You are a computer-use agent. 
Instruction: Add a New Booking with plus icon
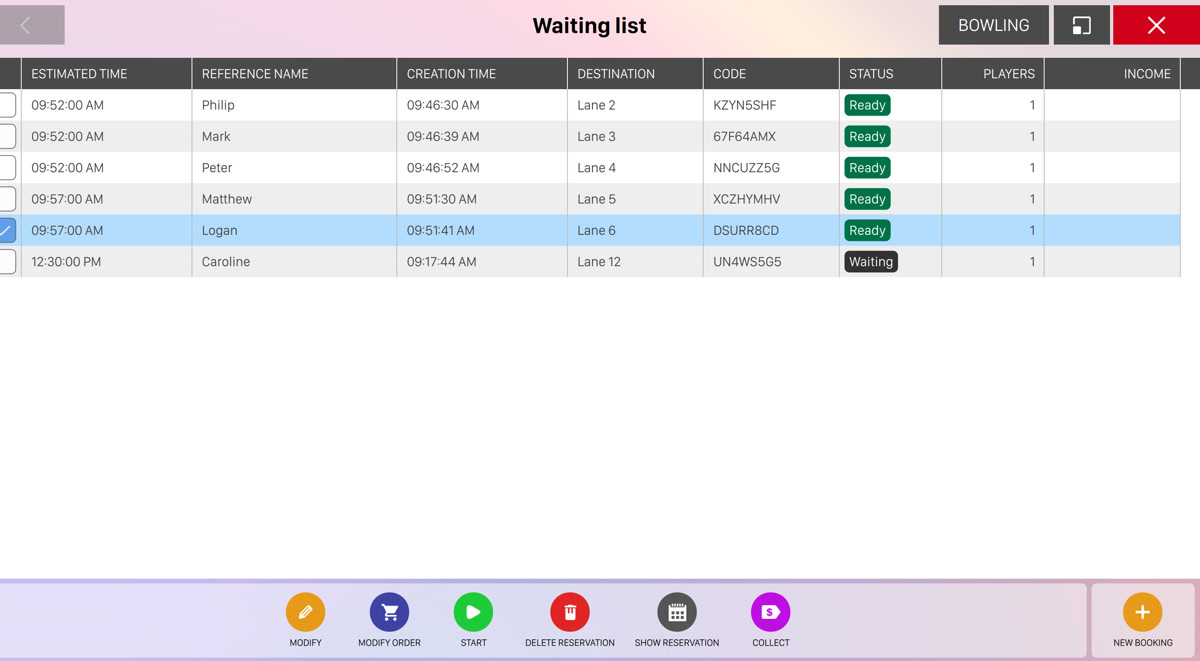tap(1142, 612)
